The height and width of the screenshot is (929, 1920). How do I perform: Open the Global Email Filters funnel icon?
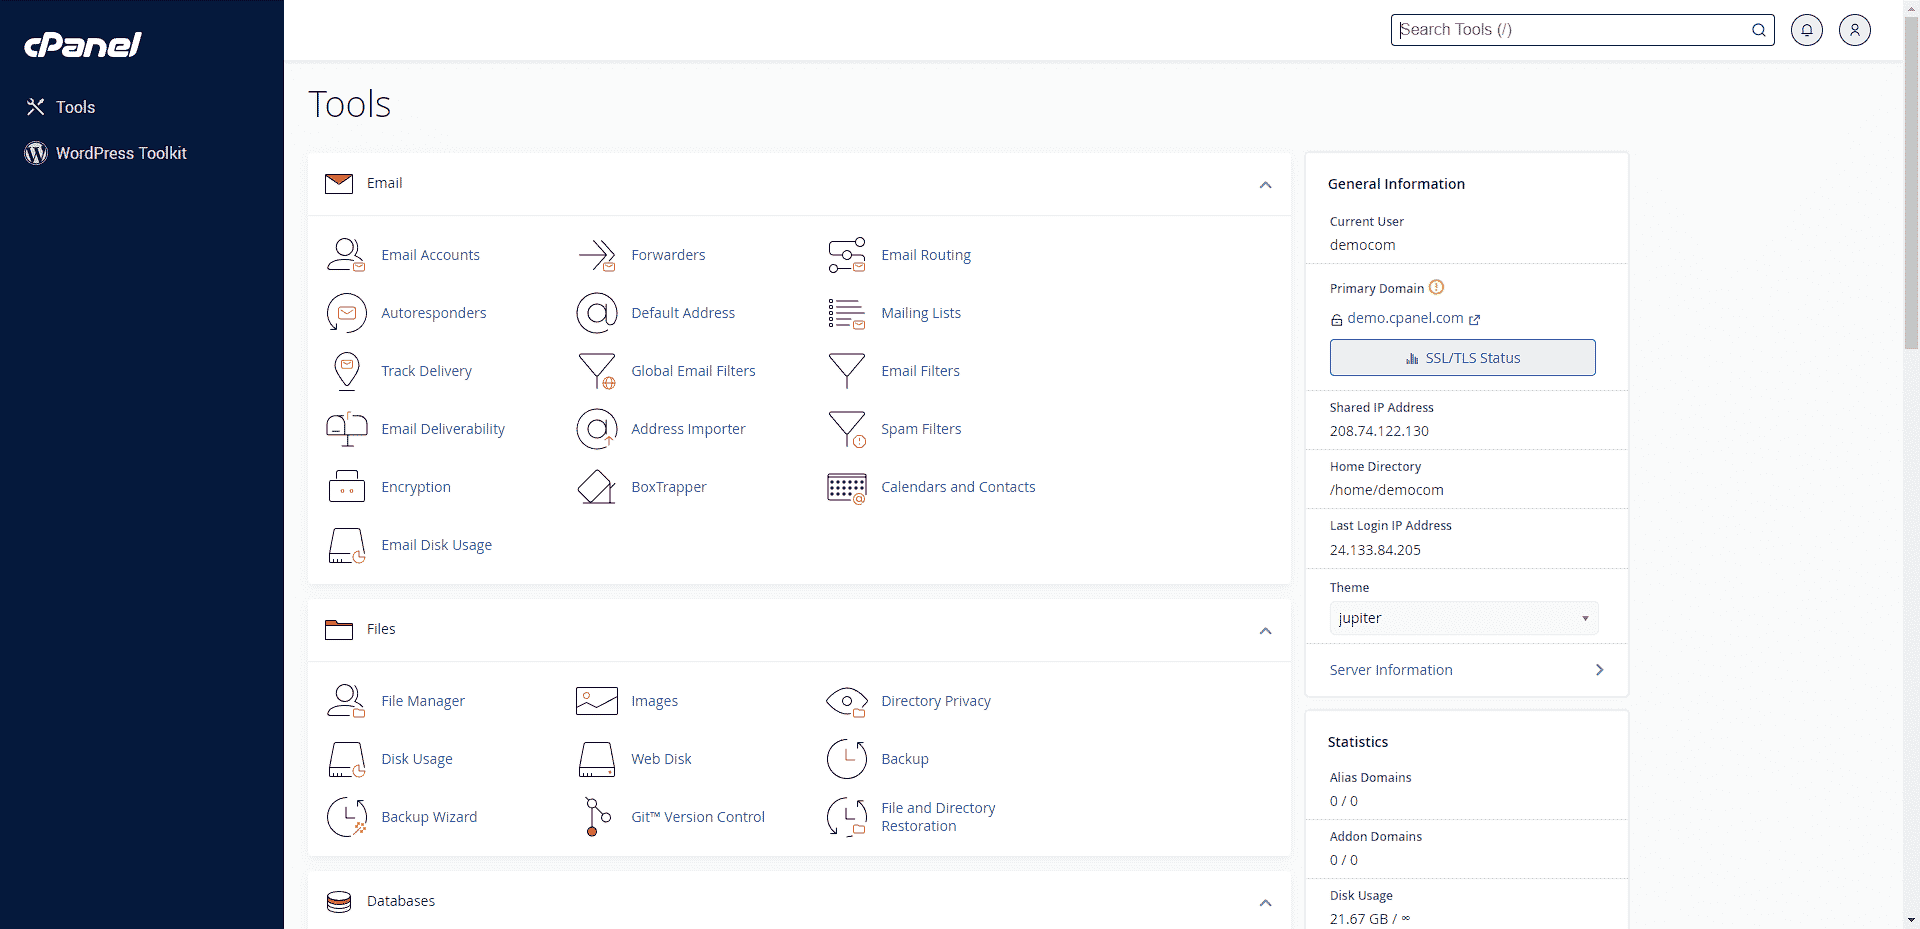[x=597, y=371]
